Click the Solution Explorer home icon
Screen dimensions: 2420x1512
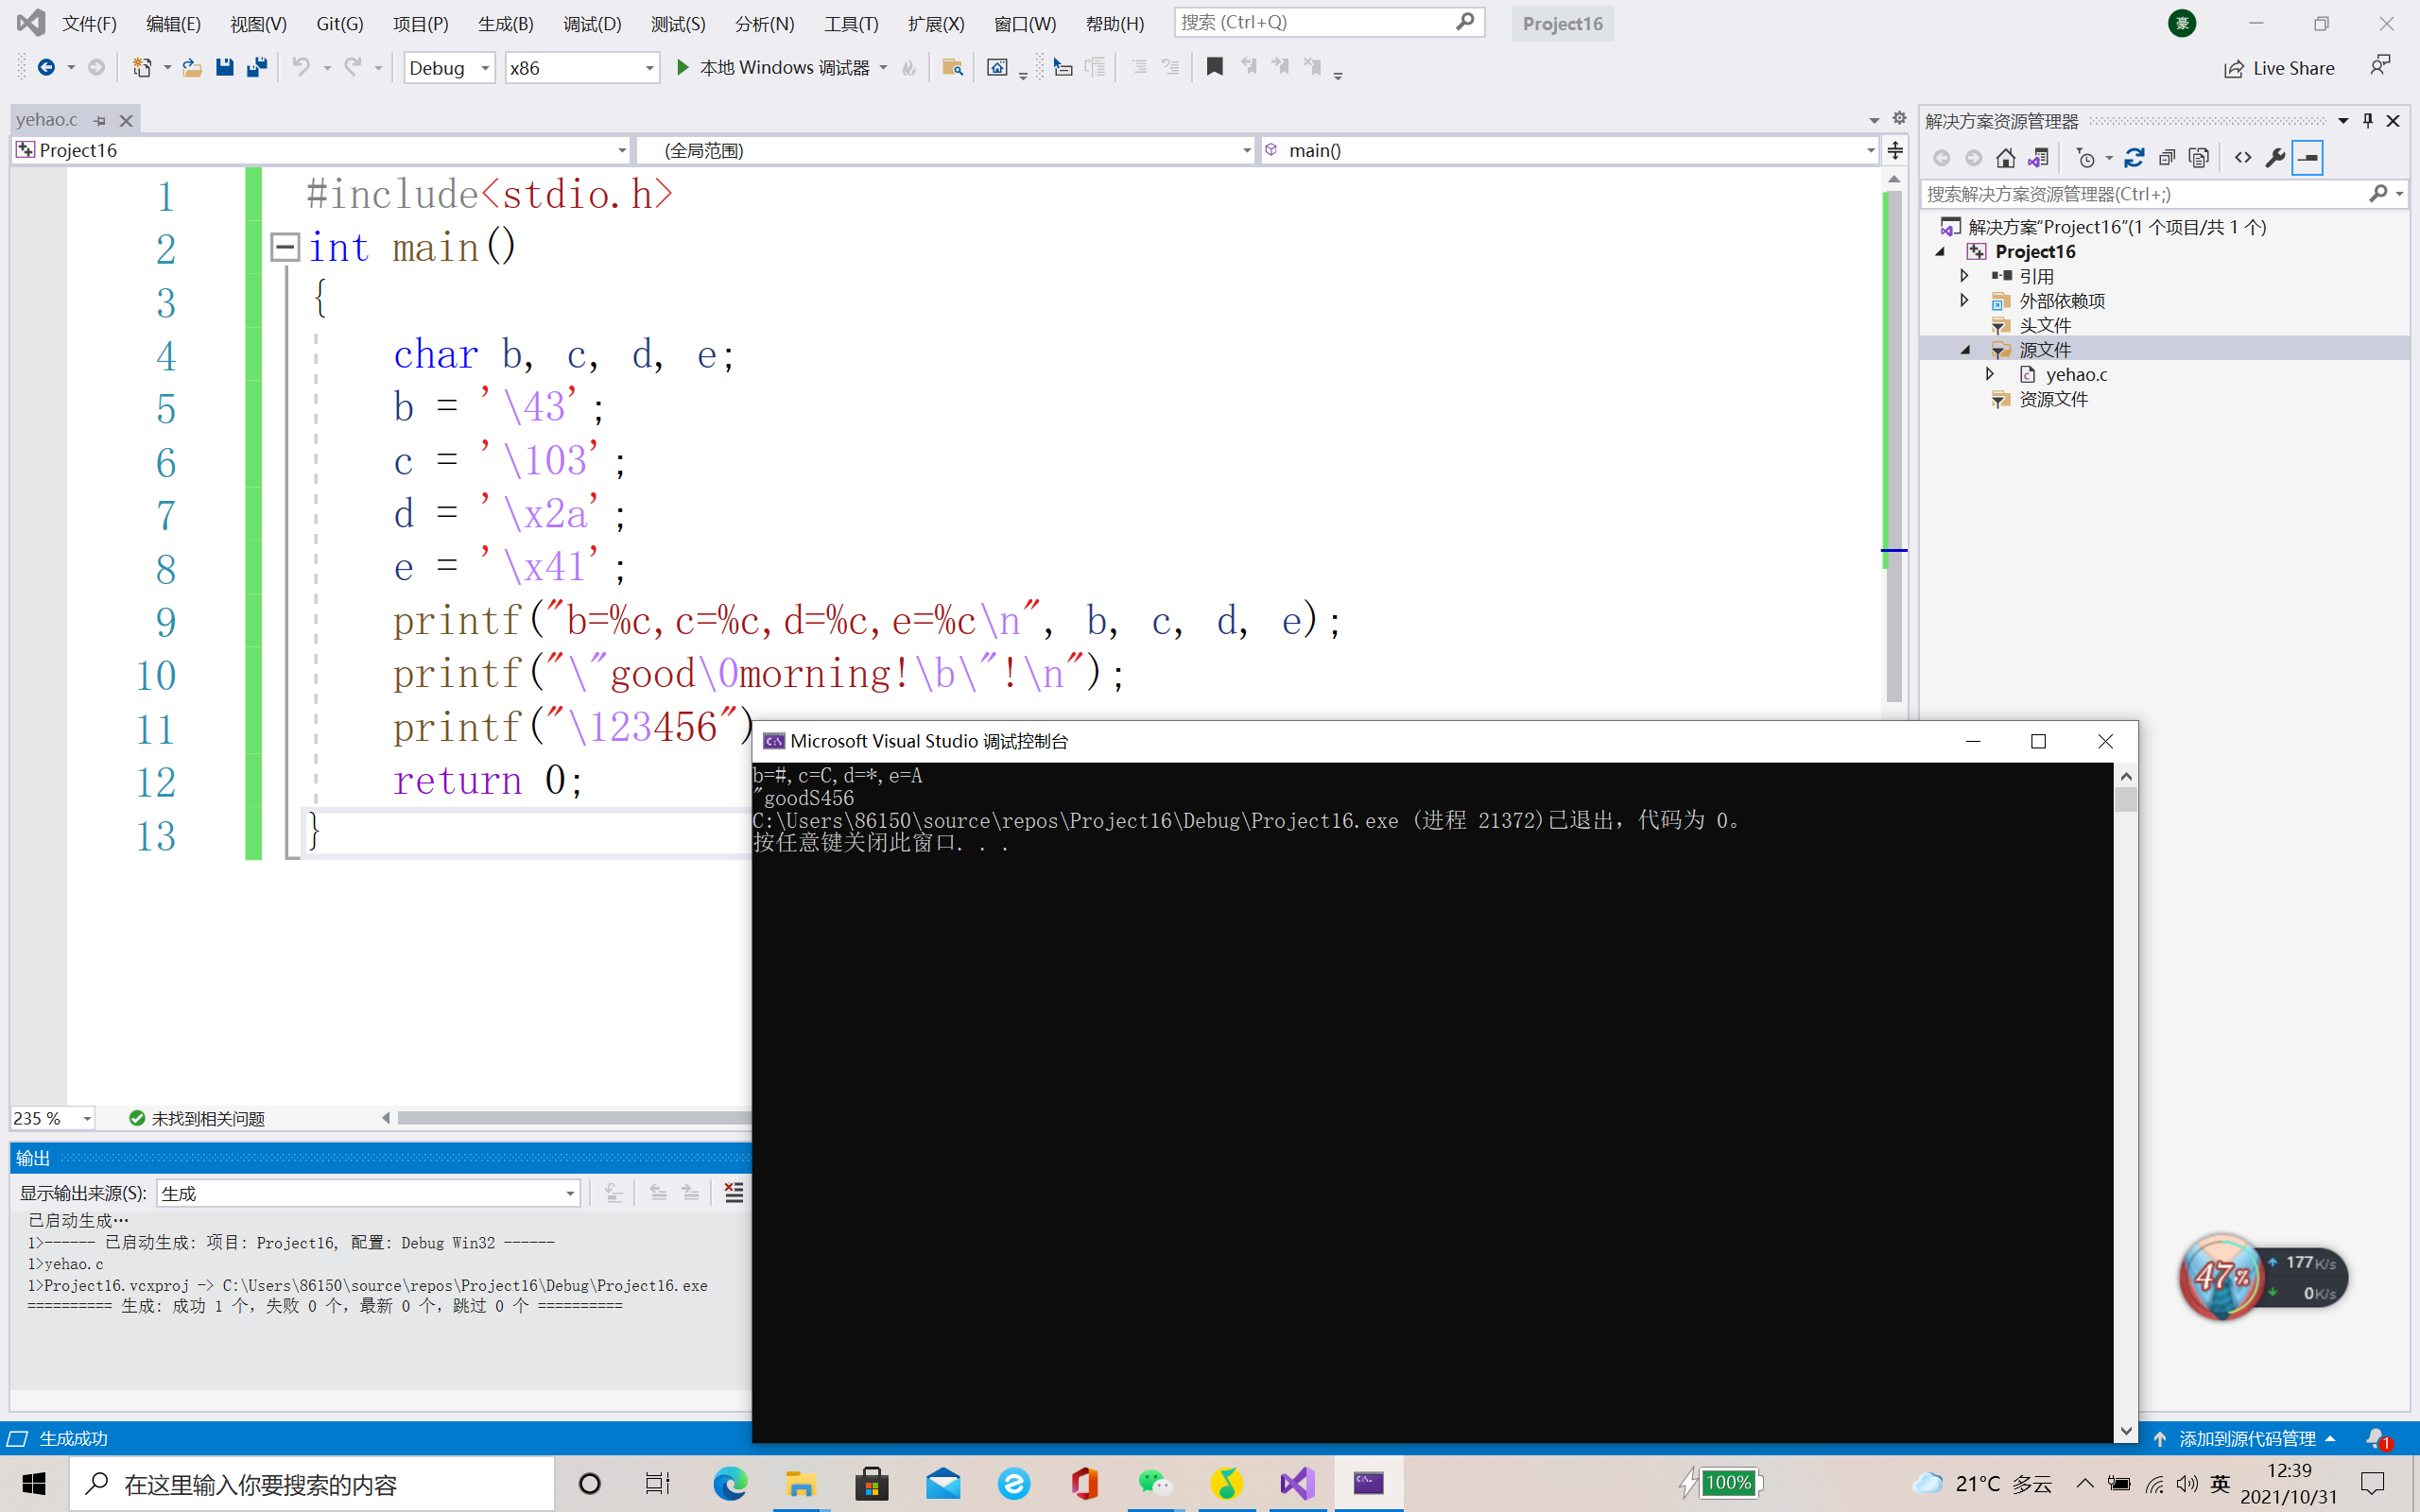(2005, 158)
